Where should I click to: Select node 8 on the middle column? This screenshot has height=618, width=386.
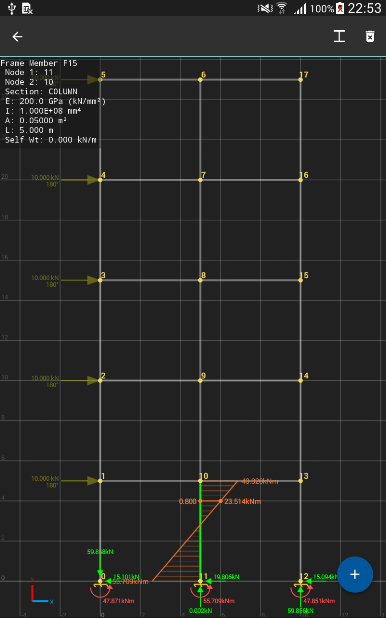200,280
